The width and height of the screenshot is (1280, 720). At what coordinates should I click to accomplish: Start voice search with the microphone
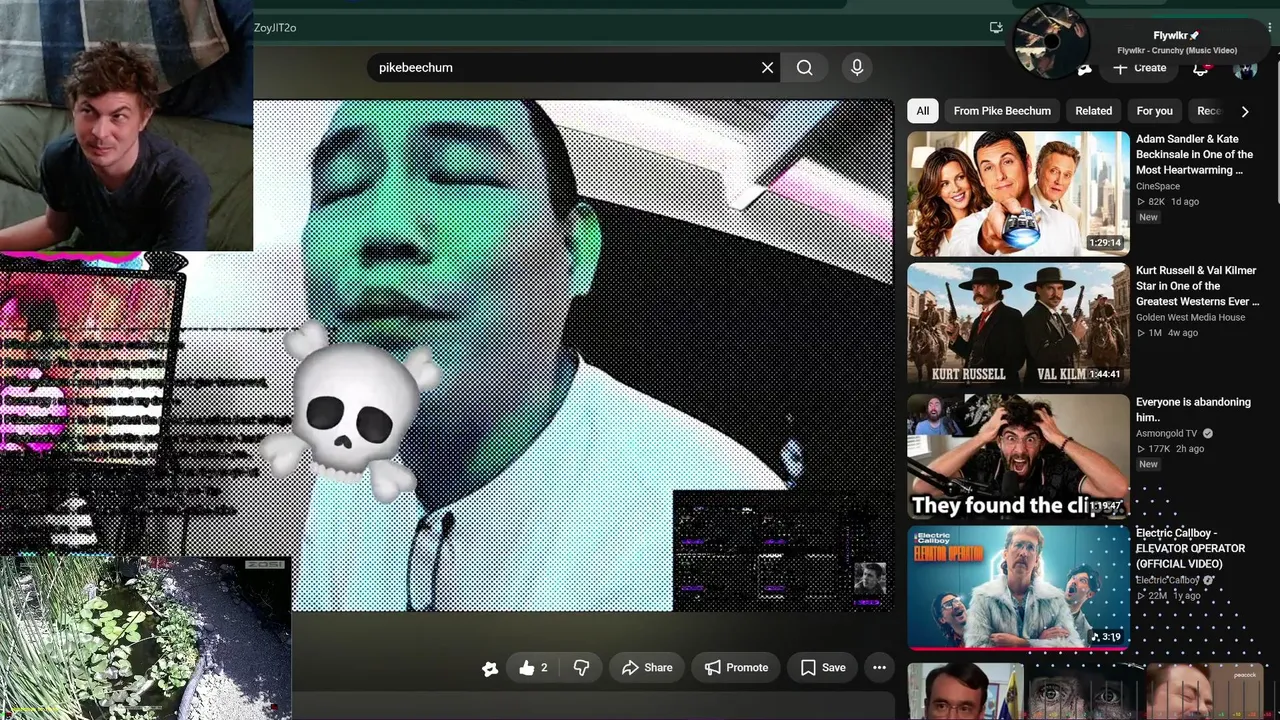856,67
